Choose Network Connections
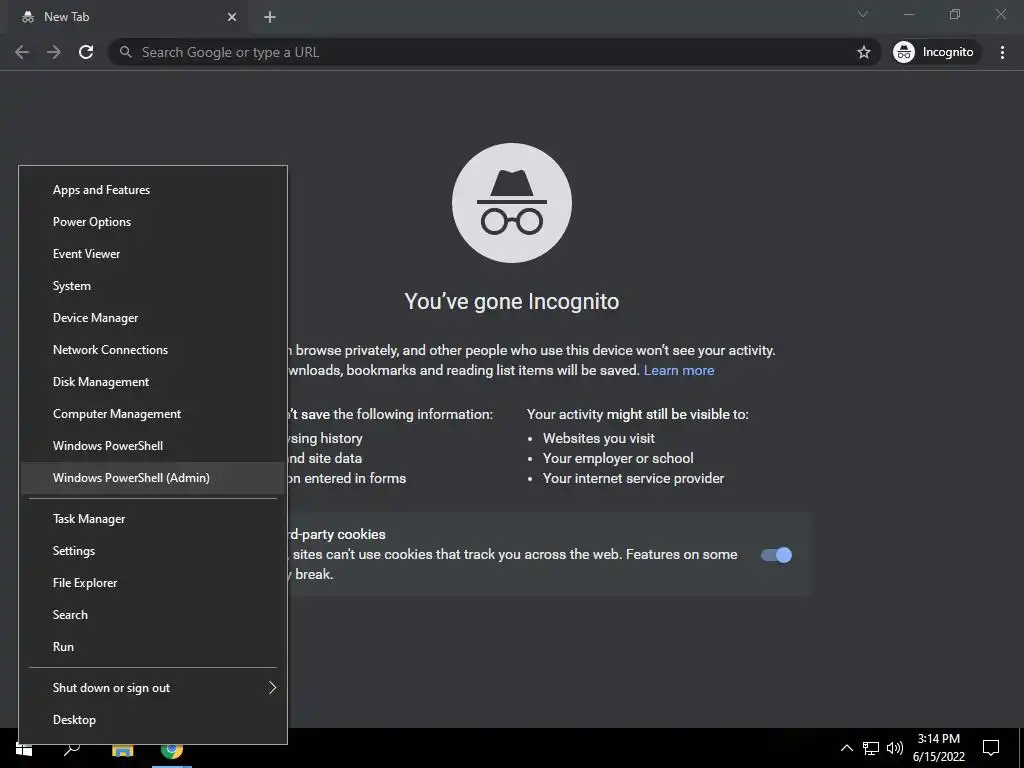The image size is (1024, 768). click(x=153, y=350)
